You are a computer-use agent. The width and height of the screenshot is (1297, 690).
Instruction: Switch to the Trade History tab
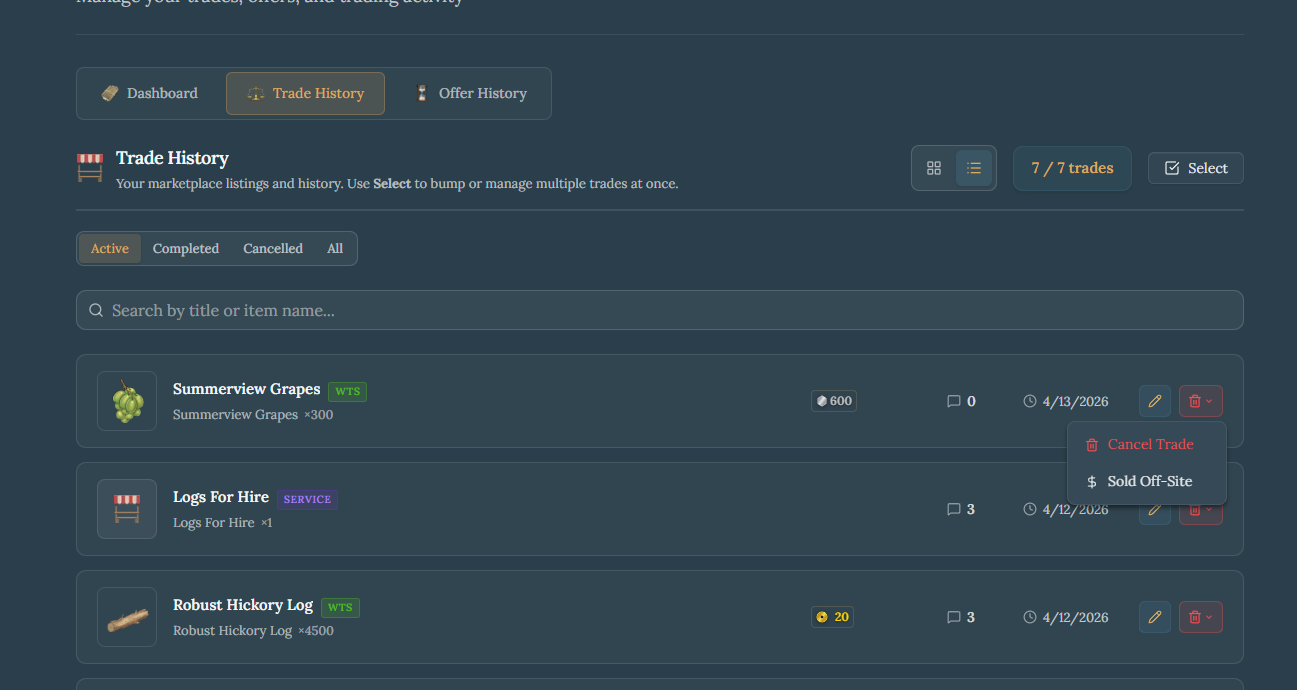pos(305,93)
